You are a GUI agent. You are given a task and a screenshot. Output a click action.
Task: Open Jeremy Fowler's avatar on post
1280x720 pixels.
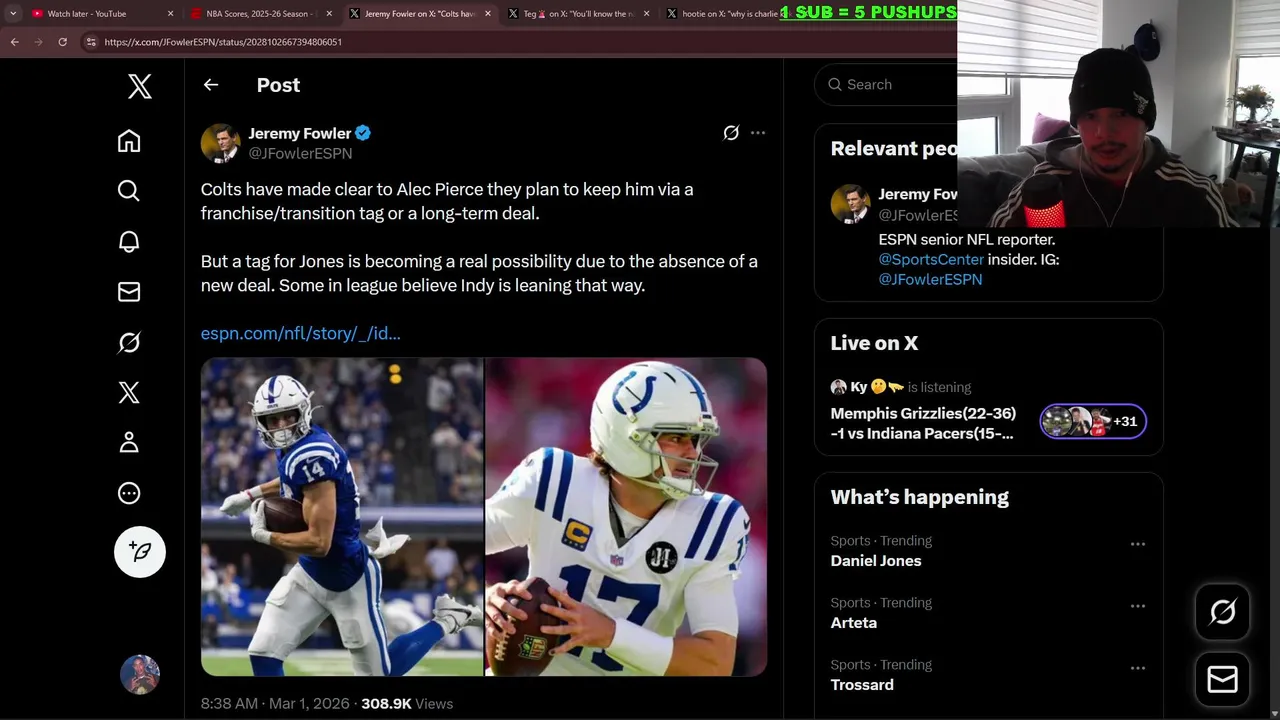[x=221, y=143]
